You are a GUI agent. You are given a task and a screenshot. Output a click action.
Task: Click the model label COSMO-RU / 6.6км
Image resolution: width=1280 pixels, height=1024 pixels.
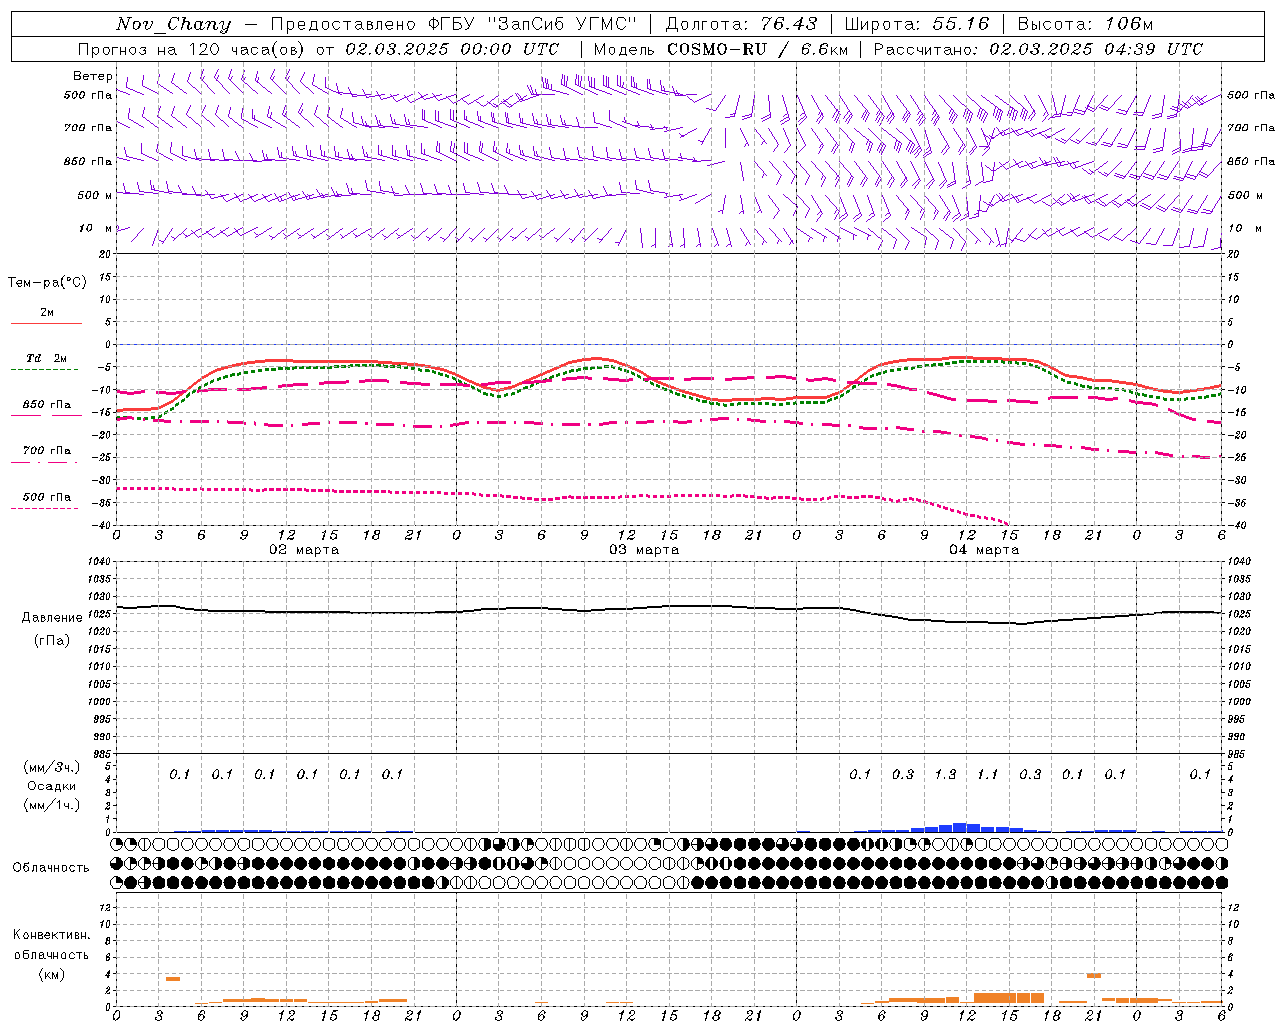(x=757, y=49)
